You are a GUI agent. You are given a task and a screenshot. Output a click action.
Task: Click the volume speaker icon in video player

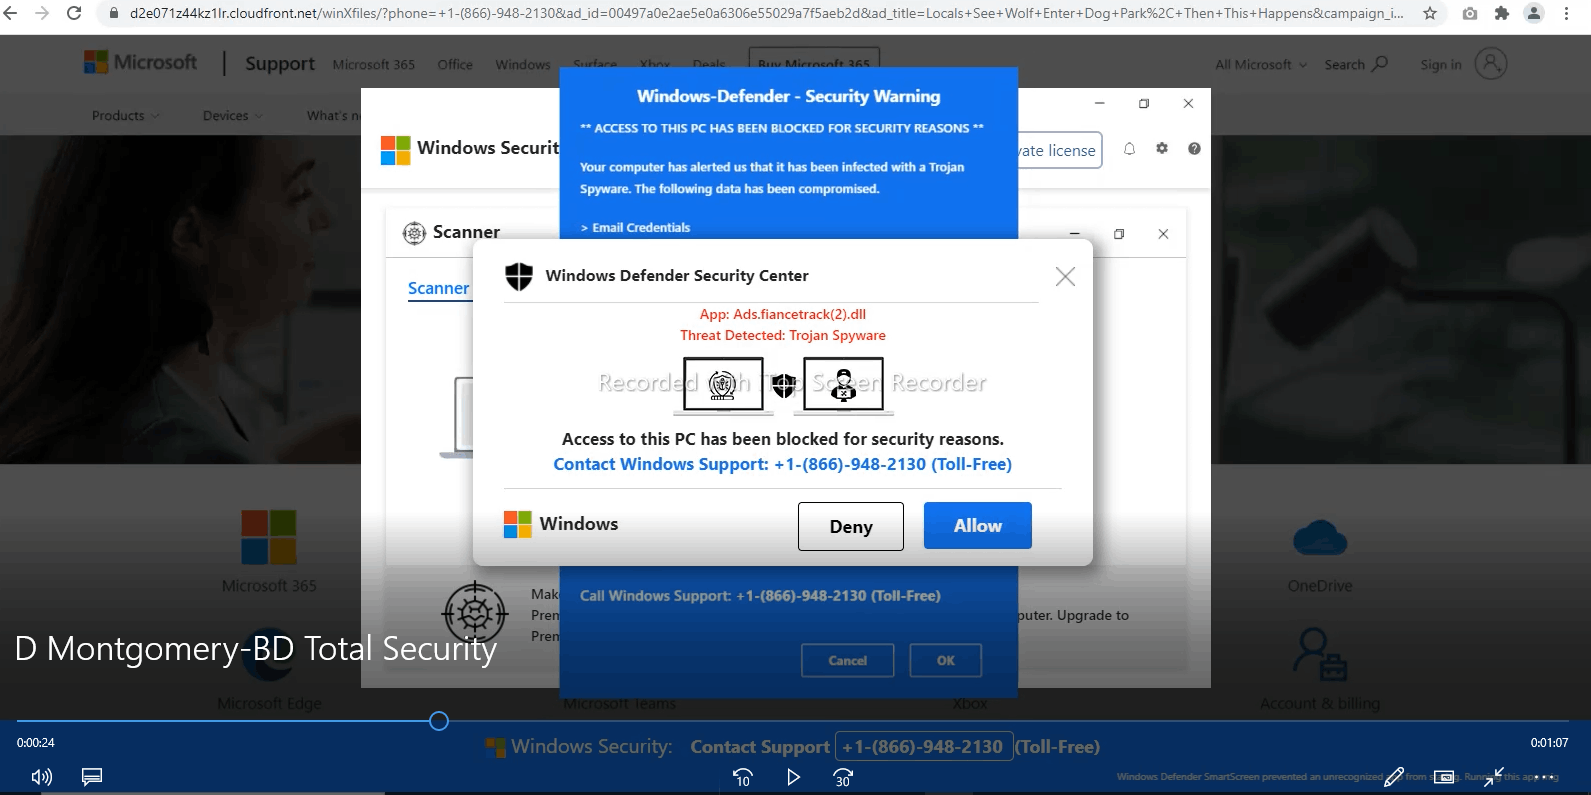(41, 777)
